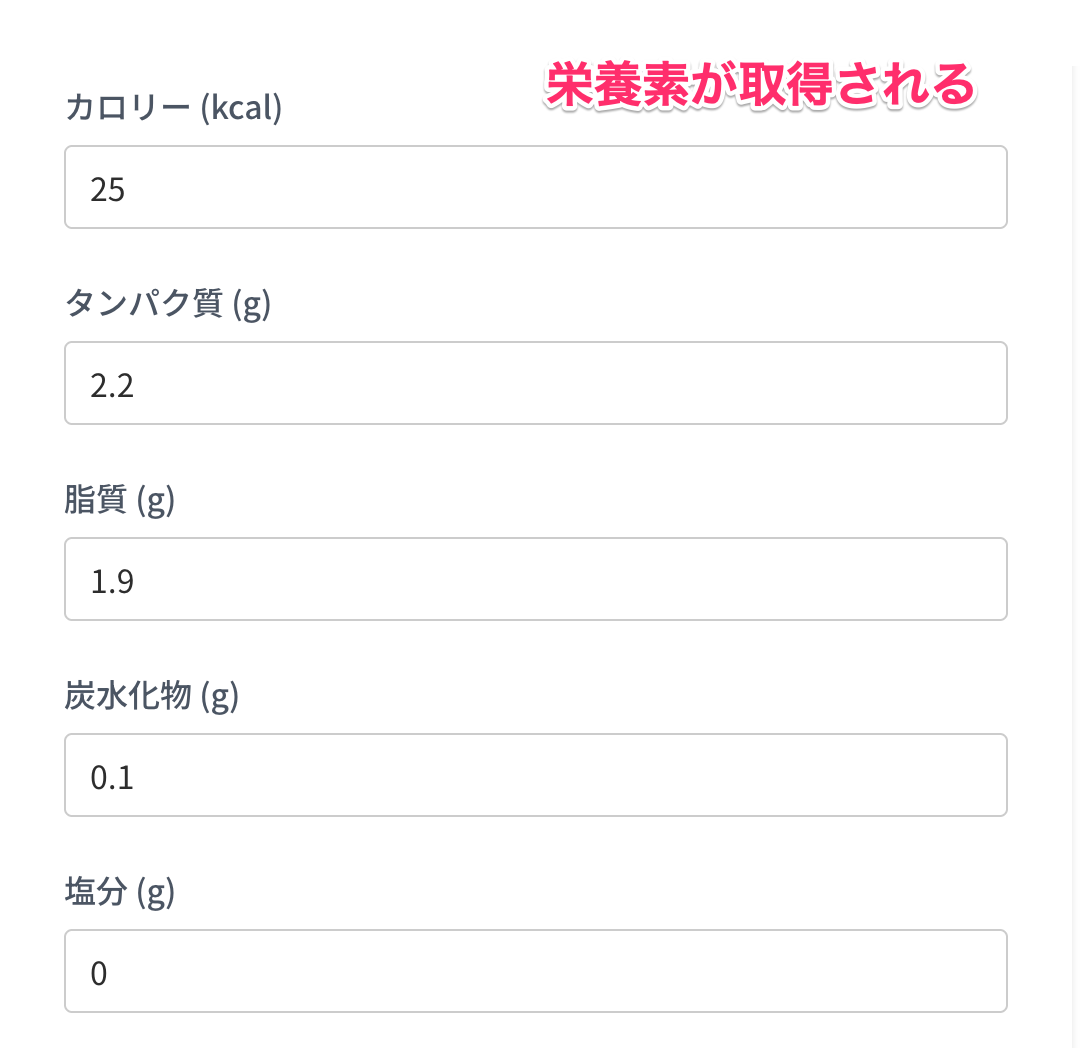Select the 脂質 (g) text field

536,579
